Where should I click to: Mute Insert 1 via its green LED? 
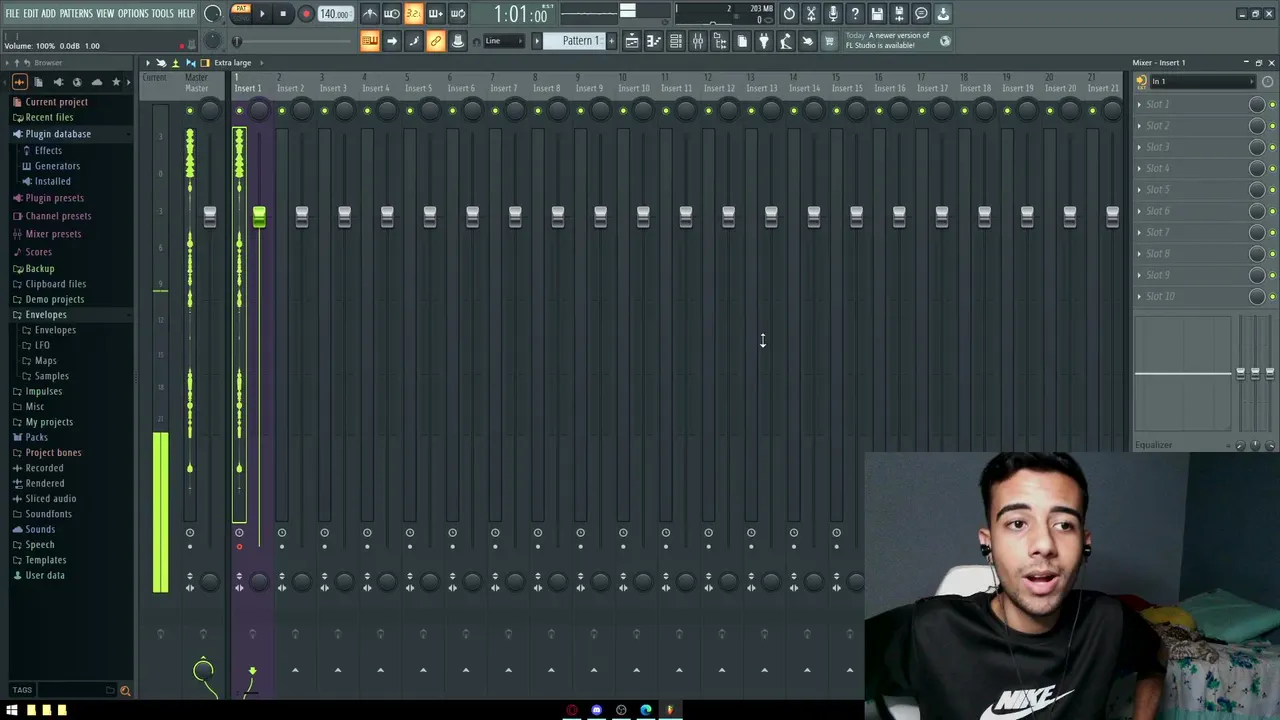[x=239, y=111]
